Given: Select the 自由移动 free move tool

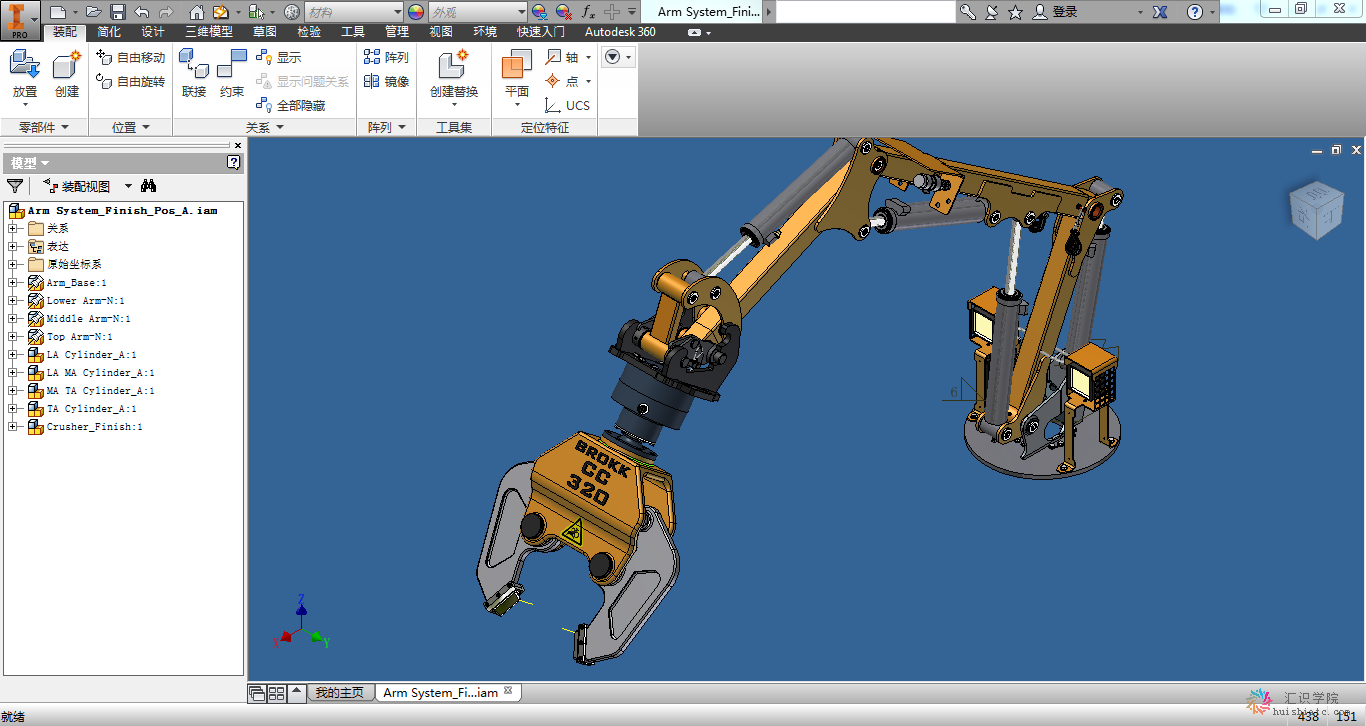Looking at the screenshot, I should pyautogui.click(x=130, y=58).
